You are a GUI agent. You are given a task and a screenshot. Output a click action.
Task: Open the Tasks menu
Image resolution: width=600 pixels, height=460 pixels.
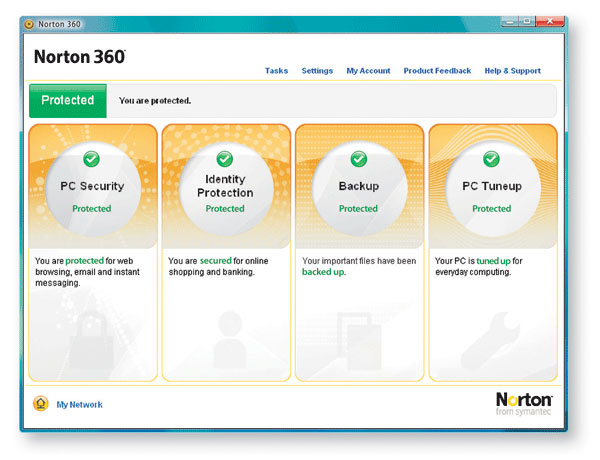[x=276, y=71]
